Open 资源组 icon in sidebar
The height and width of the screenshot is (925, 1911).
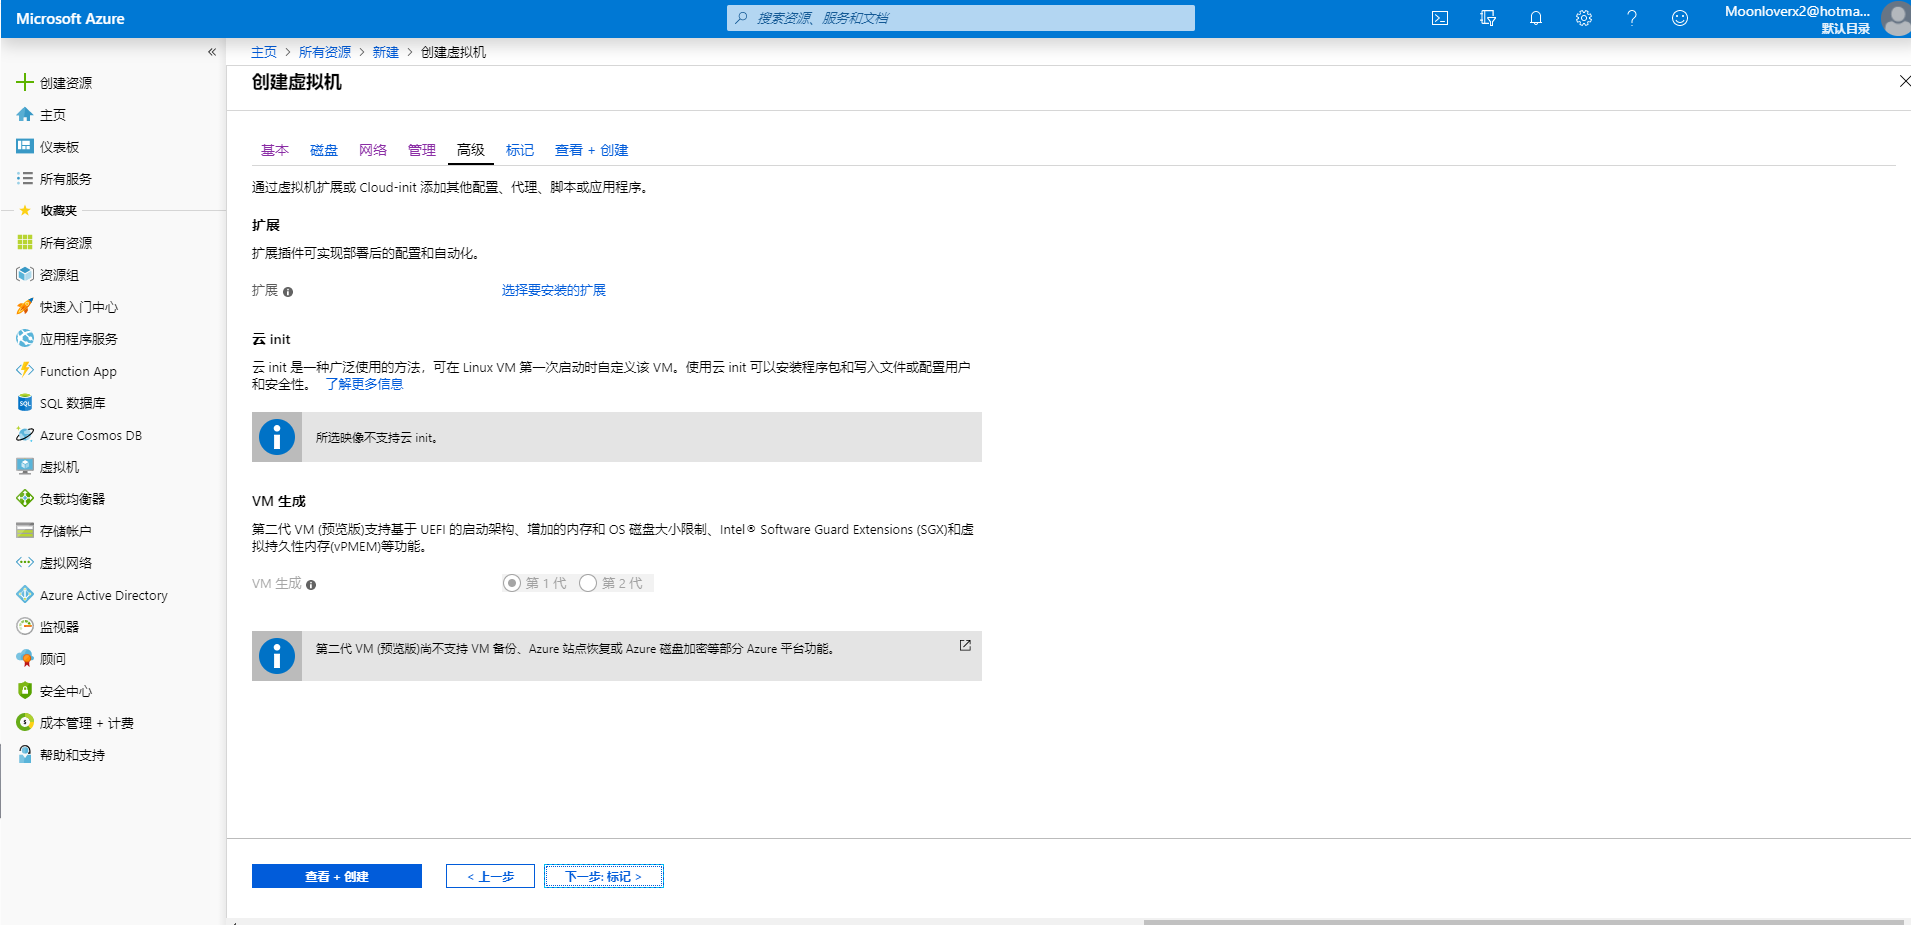[x=25, y=274]
